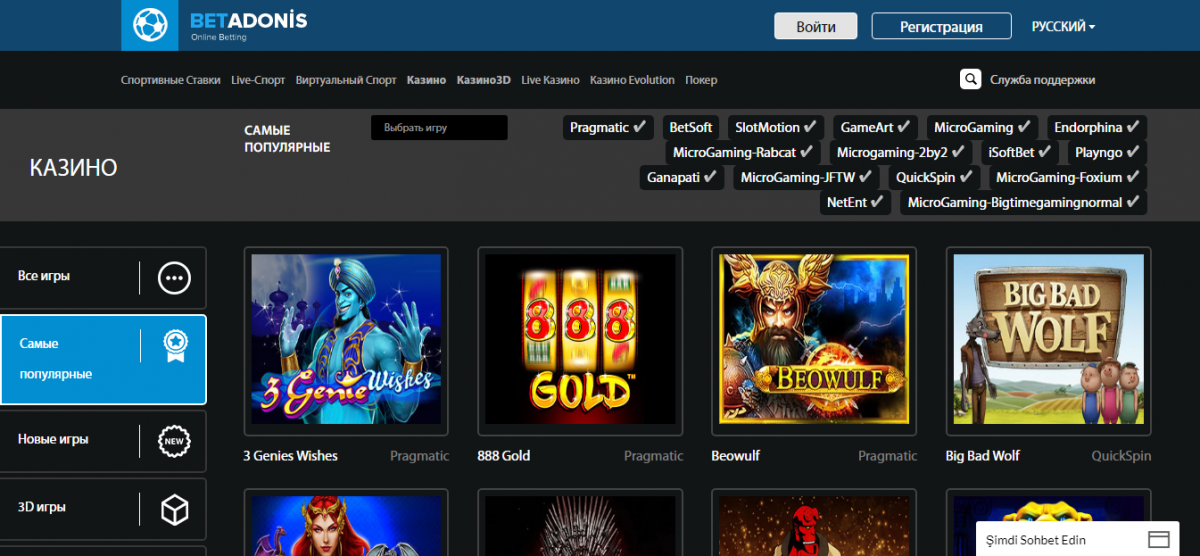The width and height of the screenshot is (1200, 556).
Task: Open the 888 Gold game thumbnail
Action: [580, 340]
